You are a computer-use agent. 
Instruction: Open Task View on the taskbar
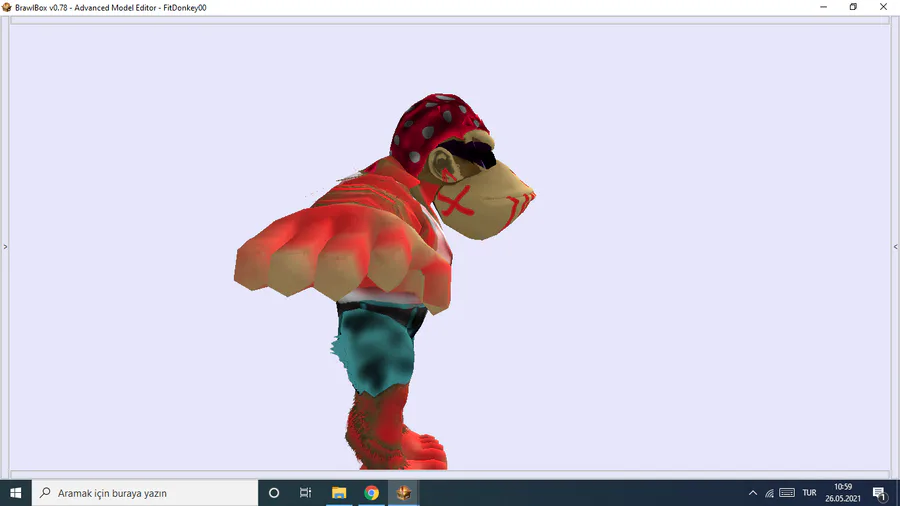(x=305, y=493)
